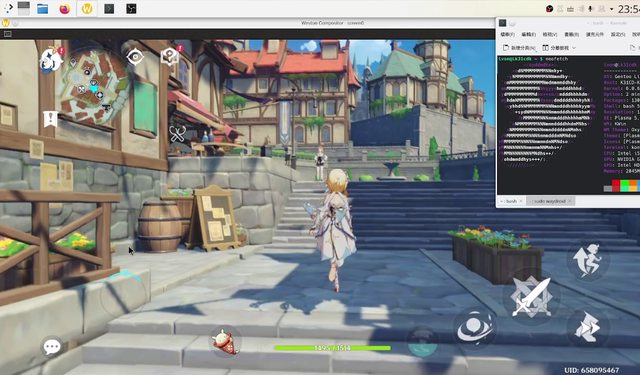Use the food gadget quick-use icon
The width and height of the screenshot is (640, 375).
225,341
